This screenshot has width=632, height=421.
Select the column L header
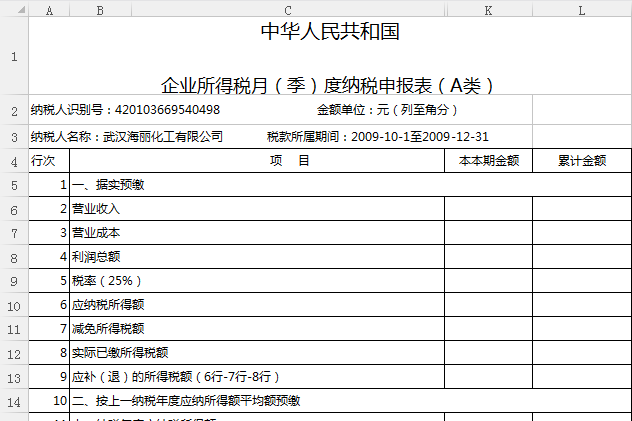click(582, 9)
